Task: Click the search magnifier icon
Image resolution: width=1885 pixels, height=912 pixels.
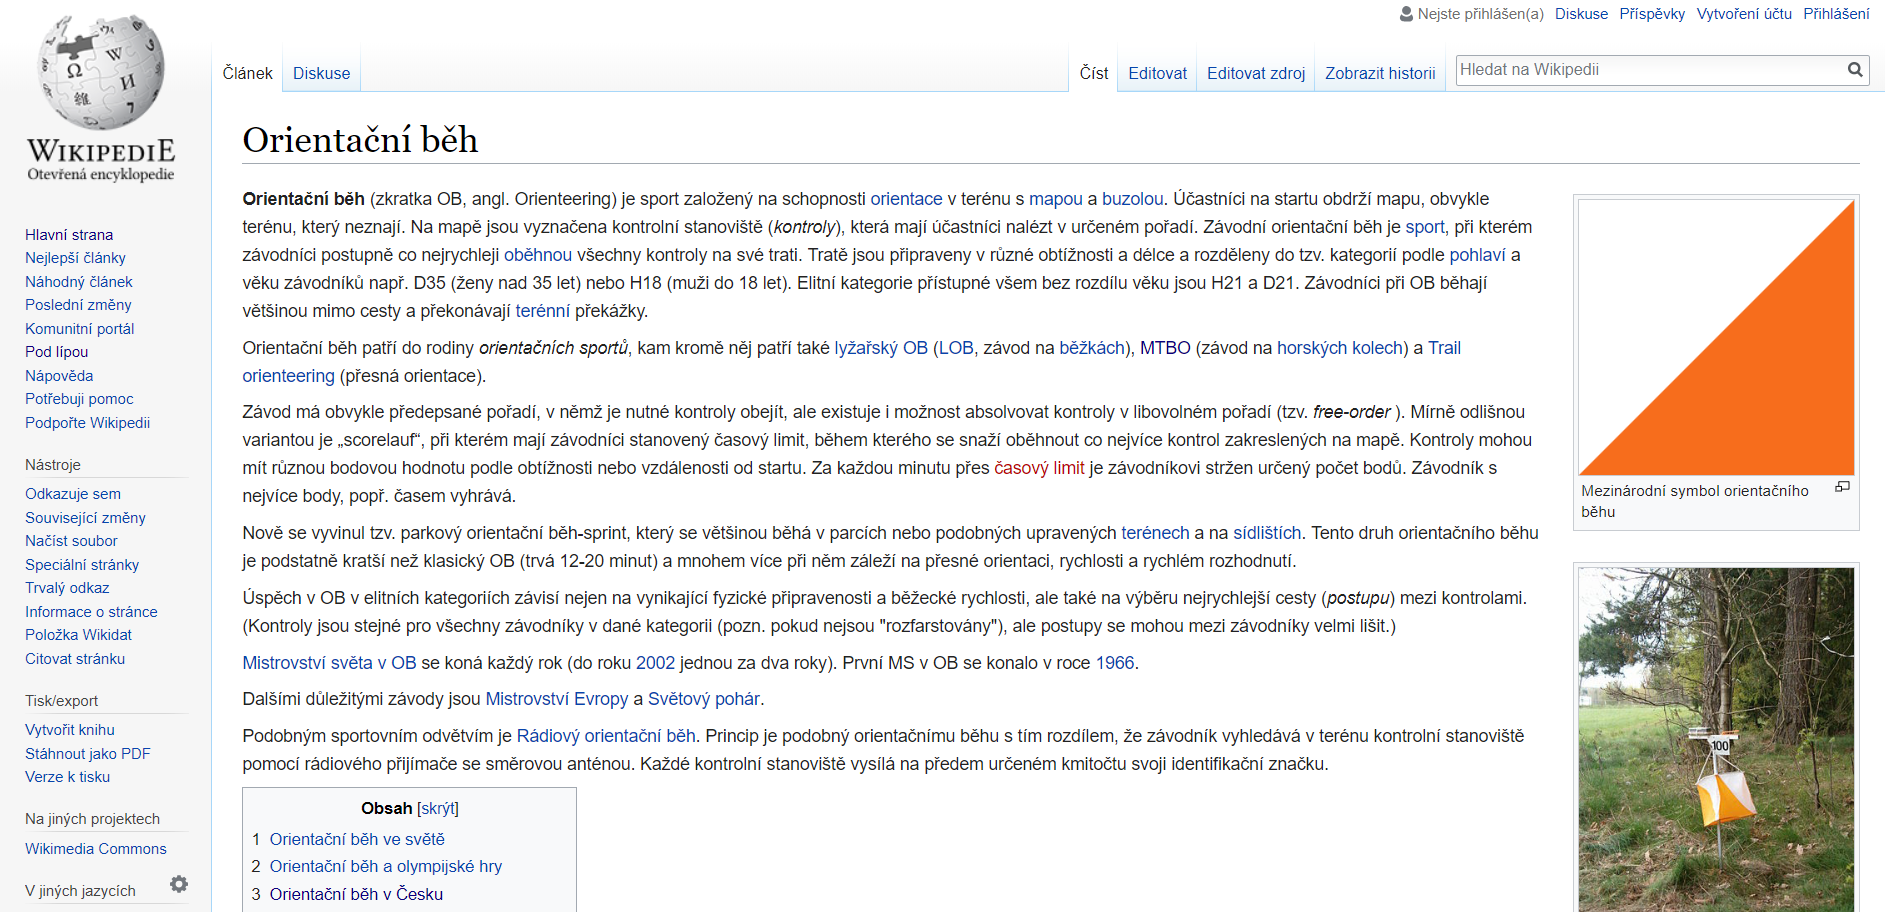Action: pyautogui.click(x=1855, y=70)
